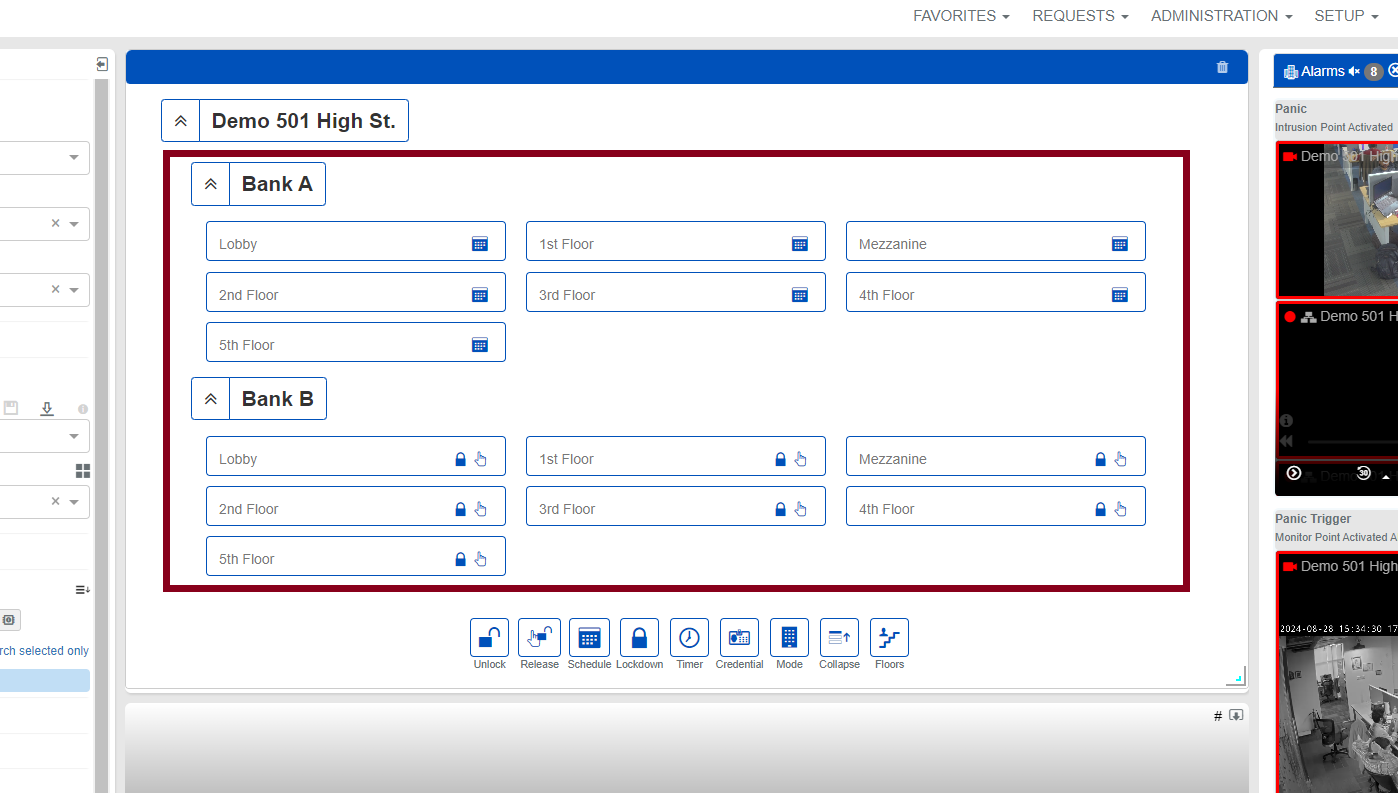This screenshot has height=793, width=1398.
Task: Click the trash icon in blue header
Action: (x=1222, y=67)
